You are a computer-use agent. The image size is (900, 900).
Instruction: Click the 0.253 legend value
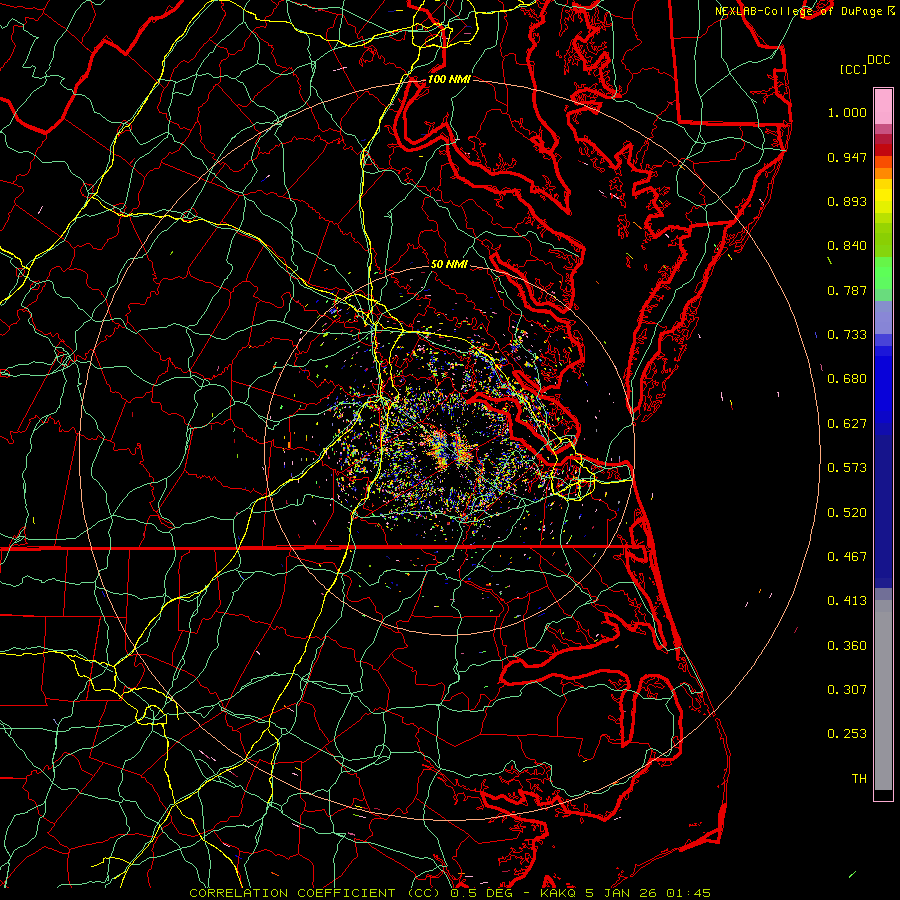point(847,734)
